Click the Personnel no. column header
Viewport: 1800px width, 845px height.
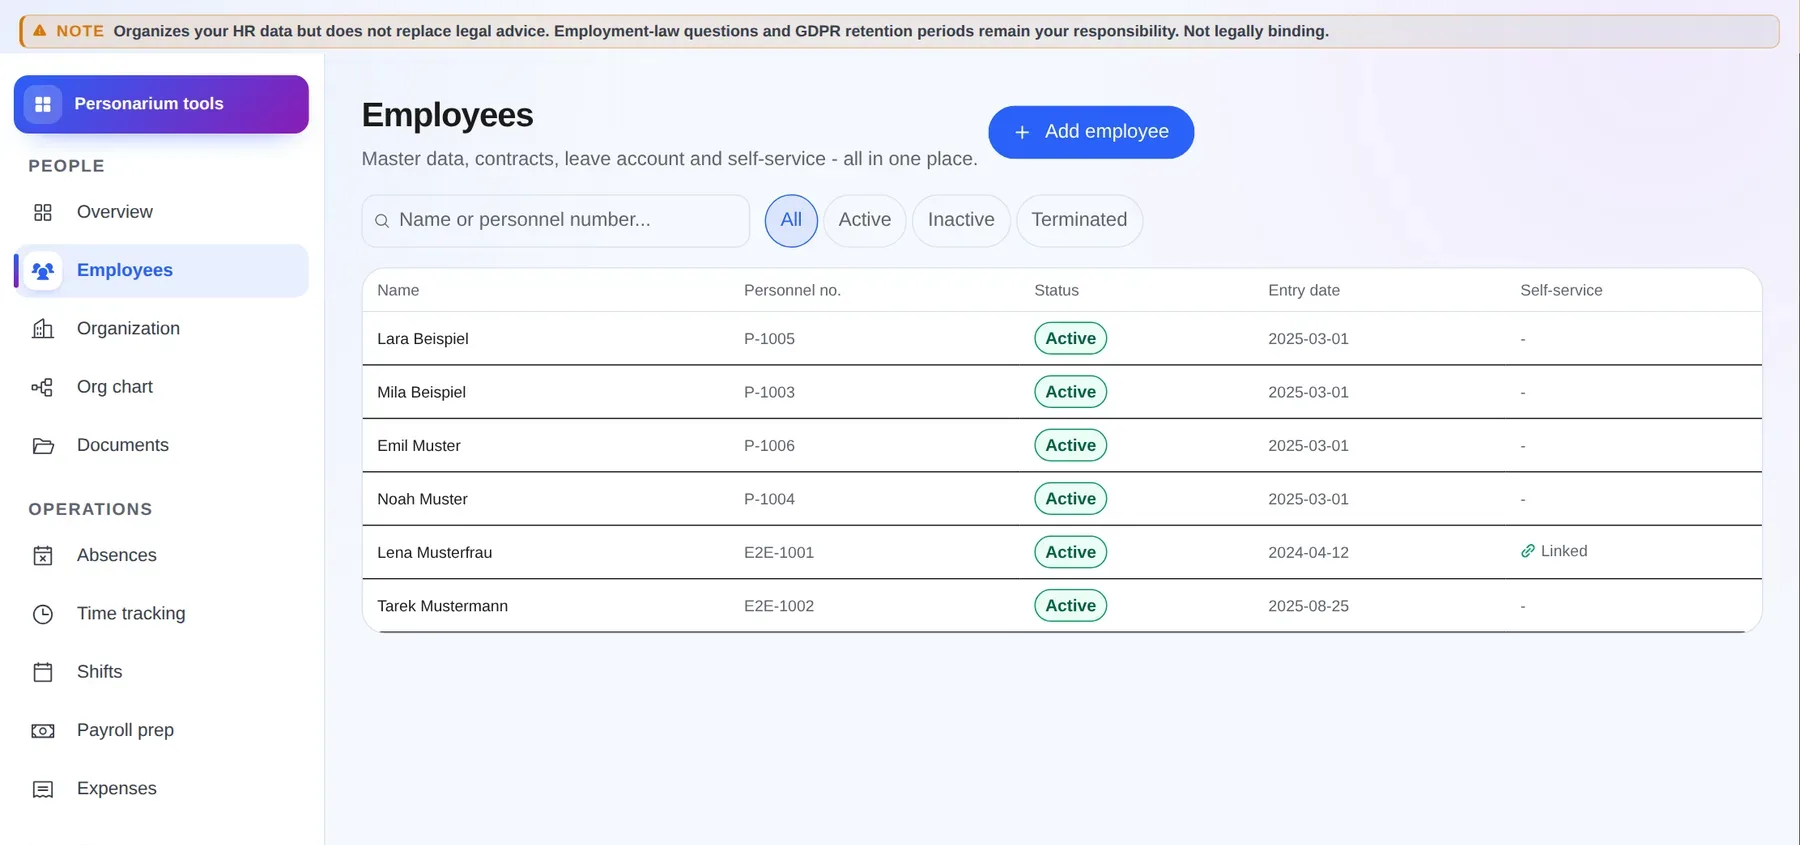792,290
